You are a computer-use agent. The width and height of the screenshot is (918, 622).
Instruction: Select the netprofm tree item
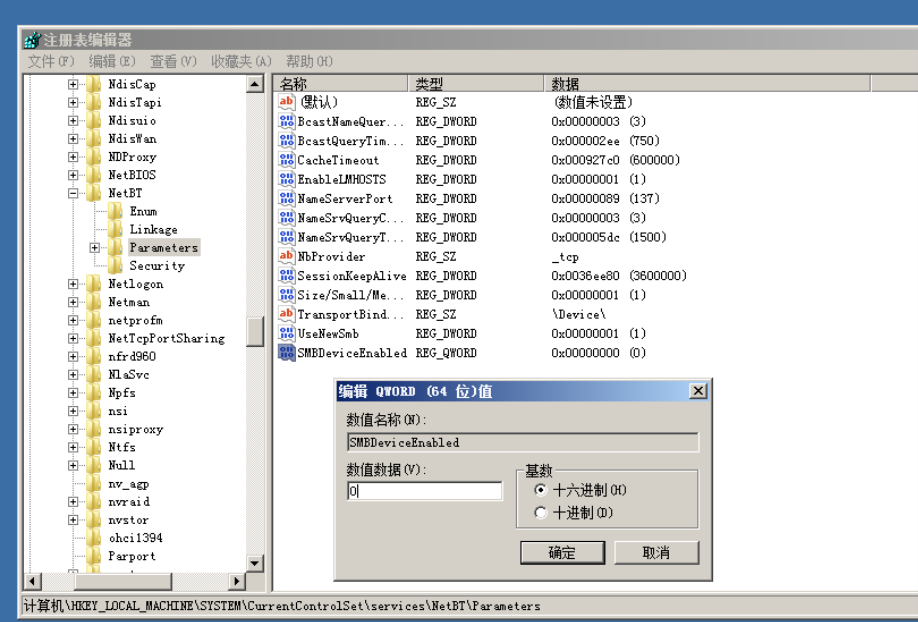coord(135,320)
